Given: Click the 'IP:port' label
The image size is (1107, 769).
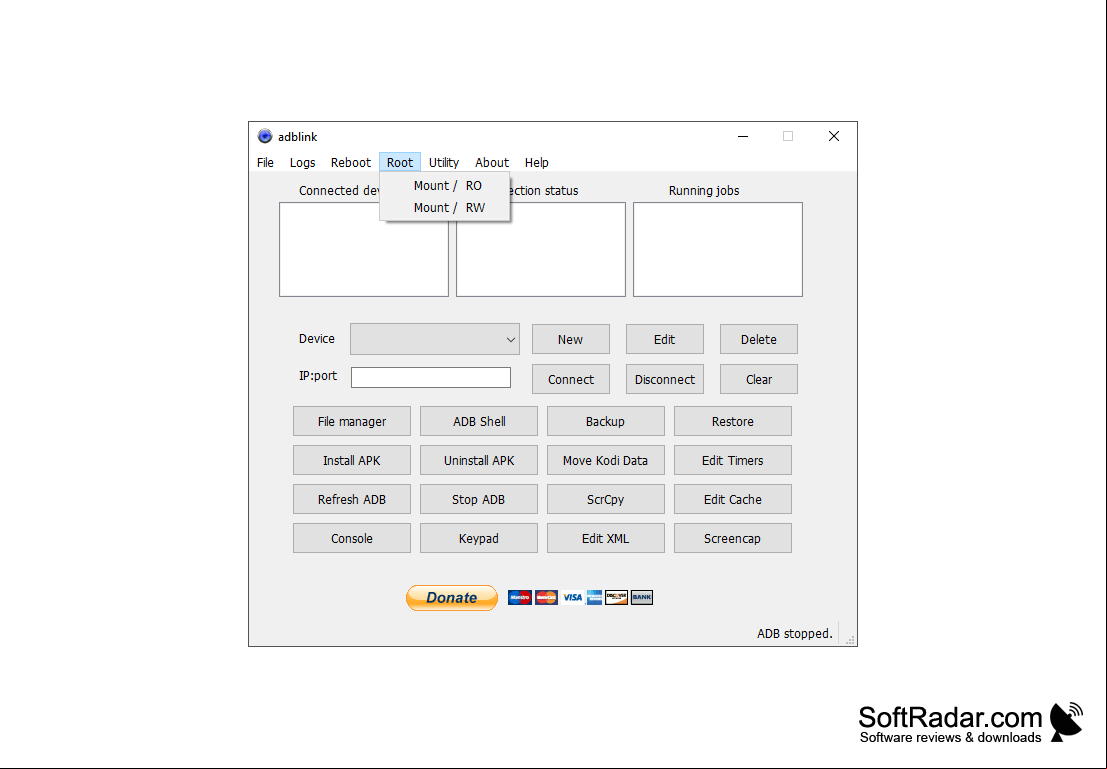Looking at the screenshot, I should click(318, 376).
